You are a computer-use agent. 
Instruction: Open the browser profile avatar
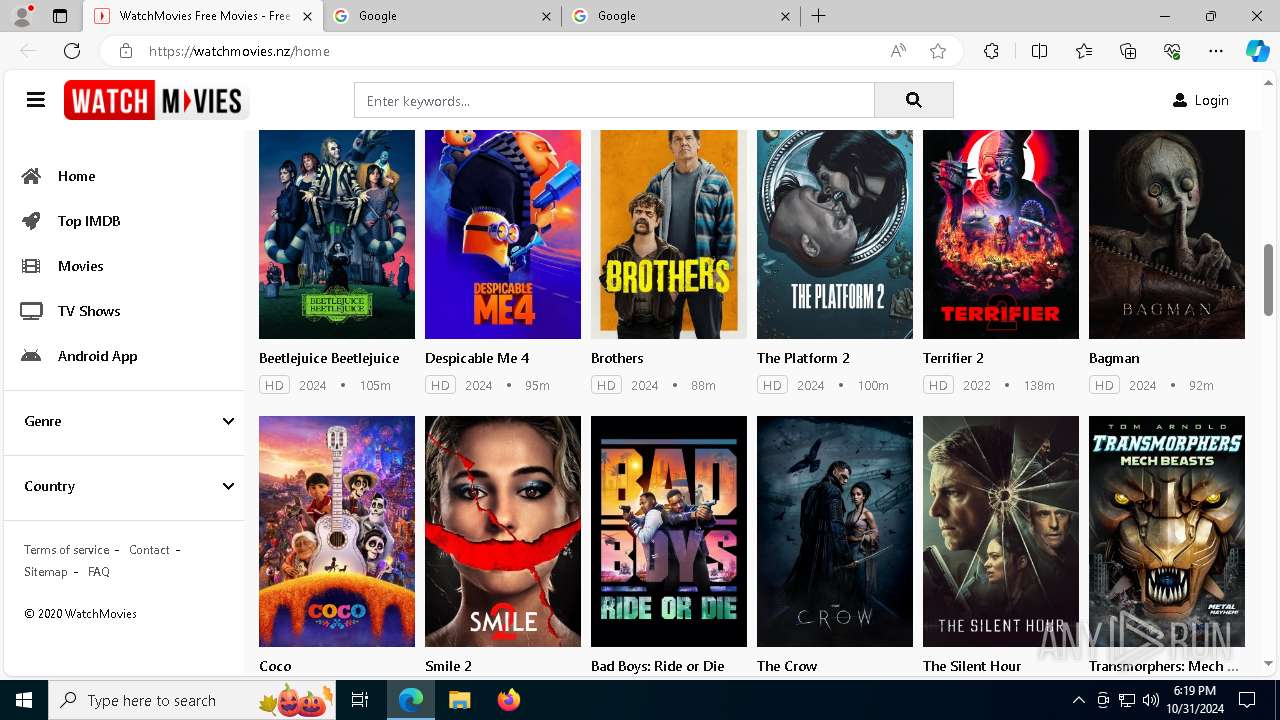pyautogui.click(x=22, y=16)
